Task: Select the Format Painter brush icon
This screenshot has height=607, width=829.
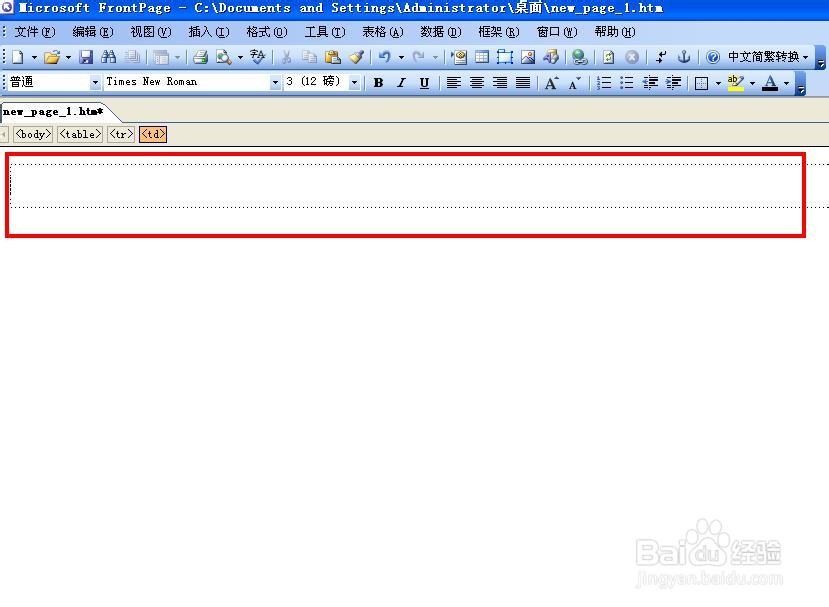Action: coord(356,57)
